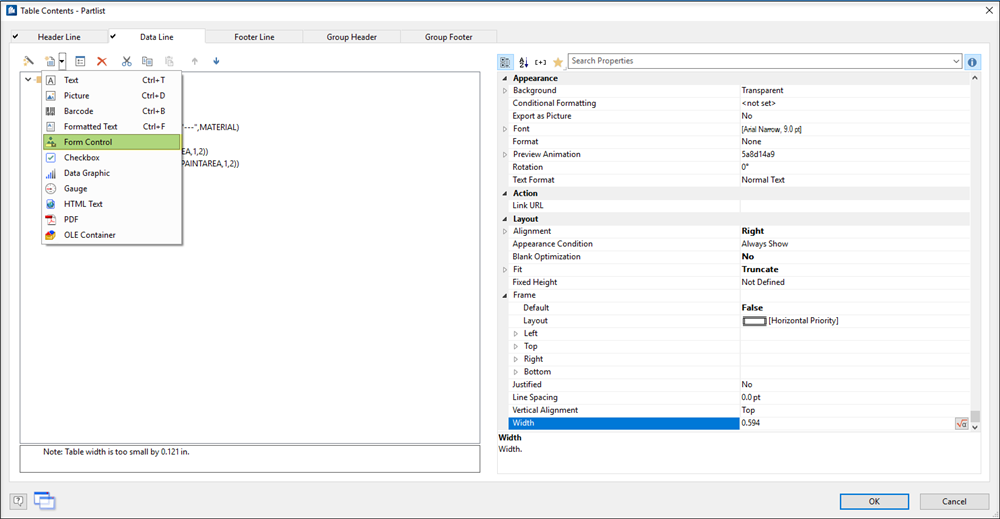This screenshot has height=519, width=1000.
Task: Move column down with blue arrow
Action: 216,61
